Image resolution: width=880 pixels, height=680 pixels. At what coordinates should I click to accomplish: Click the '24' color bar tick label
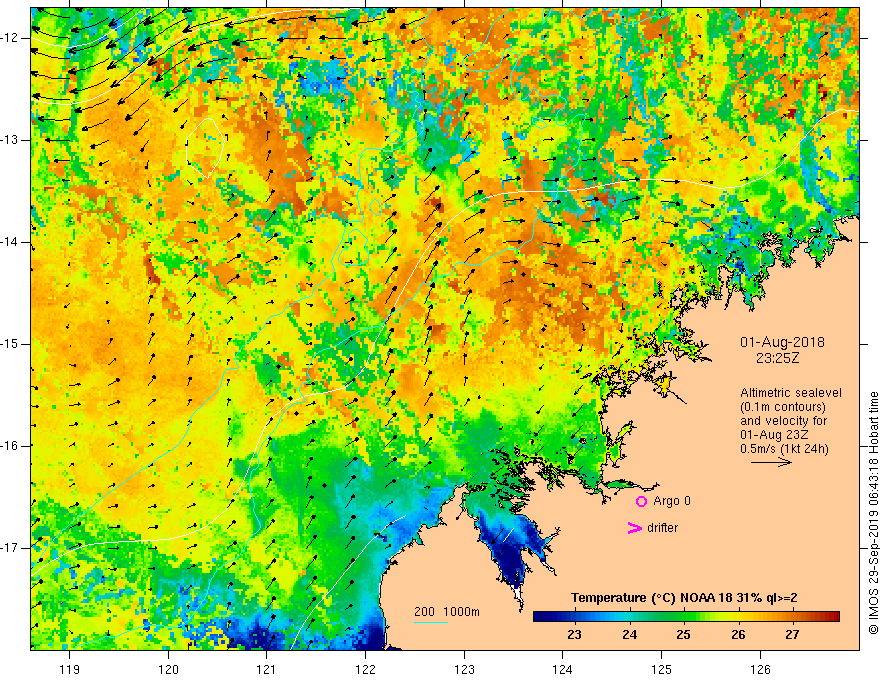(629, 635)
